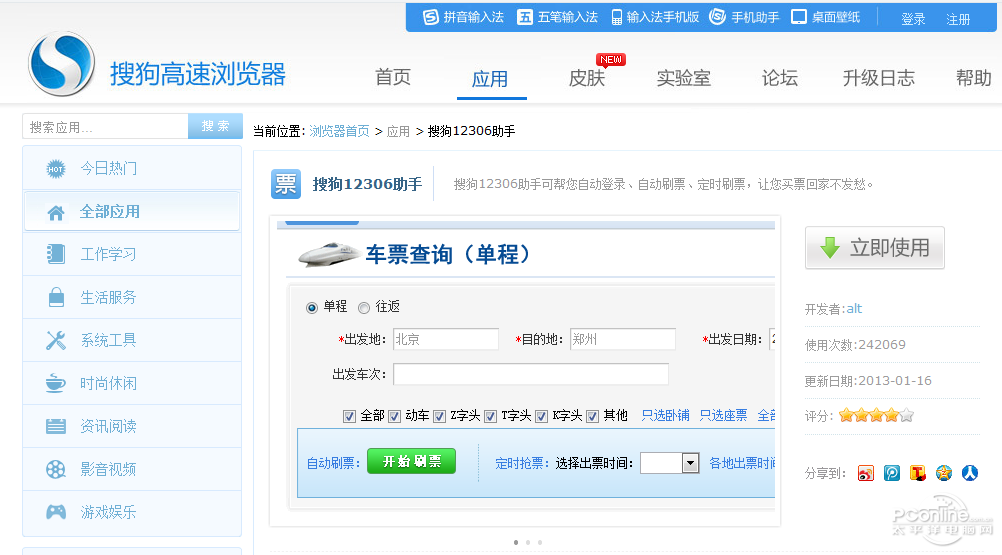Click the green 开始刷票 button
Viewport: 1002px width, 555px height.
(x=412, y=461)
